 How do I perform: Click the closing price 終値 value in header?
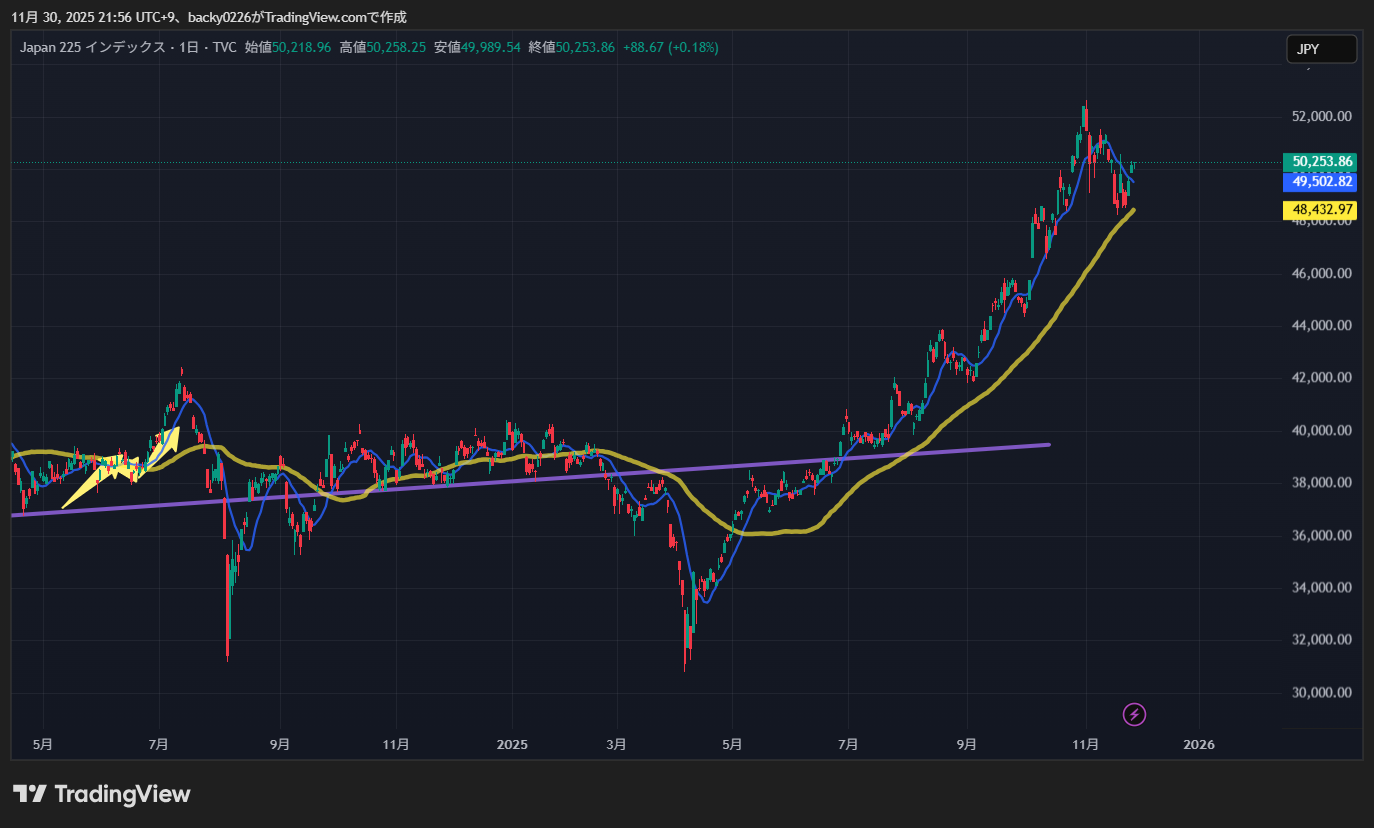585,47
